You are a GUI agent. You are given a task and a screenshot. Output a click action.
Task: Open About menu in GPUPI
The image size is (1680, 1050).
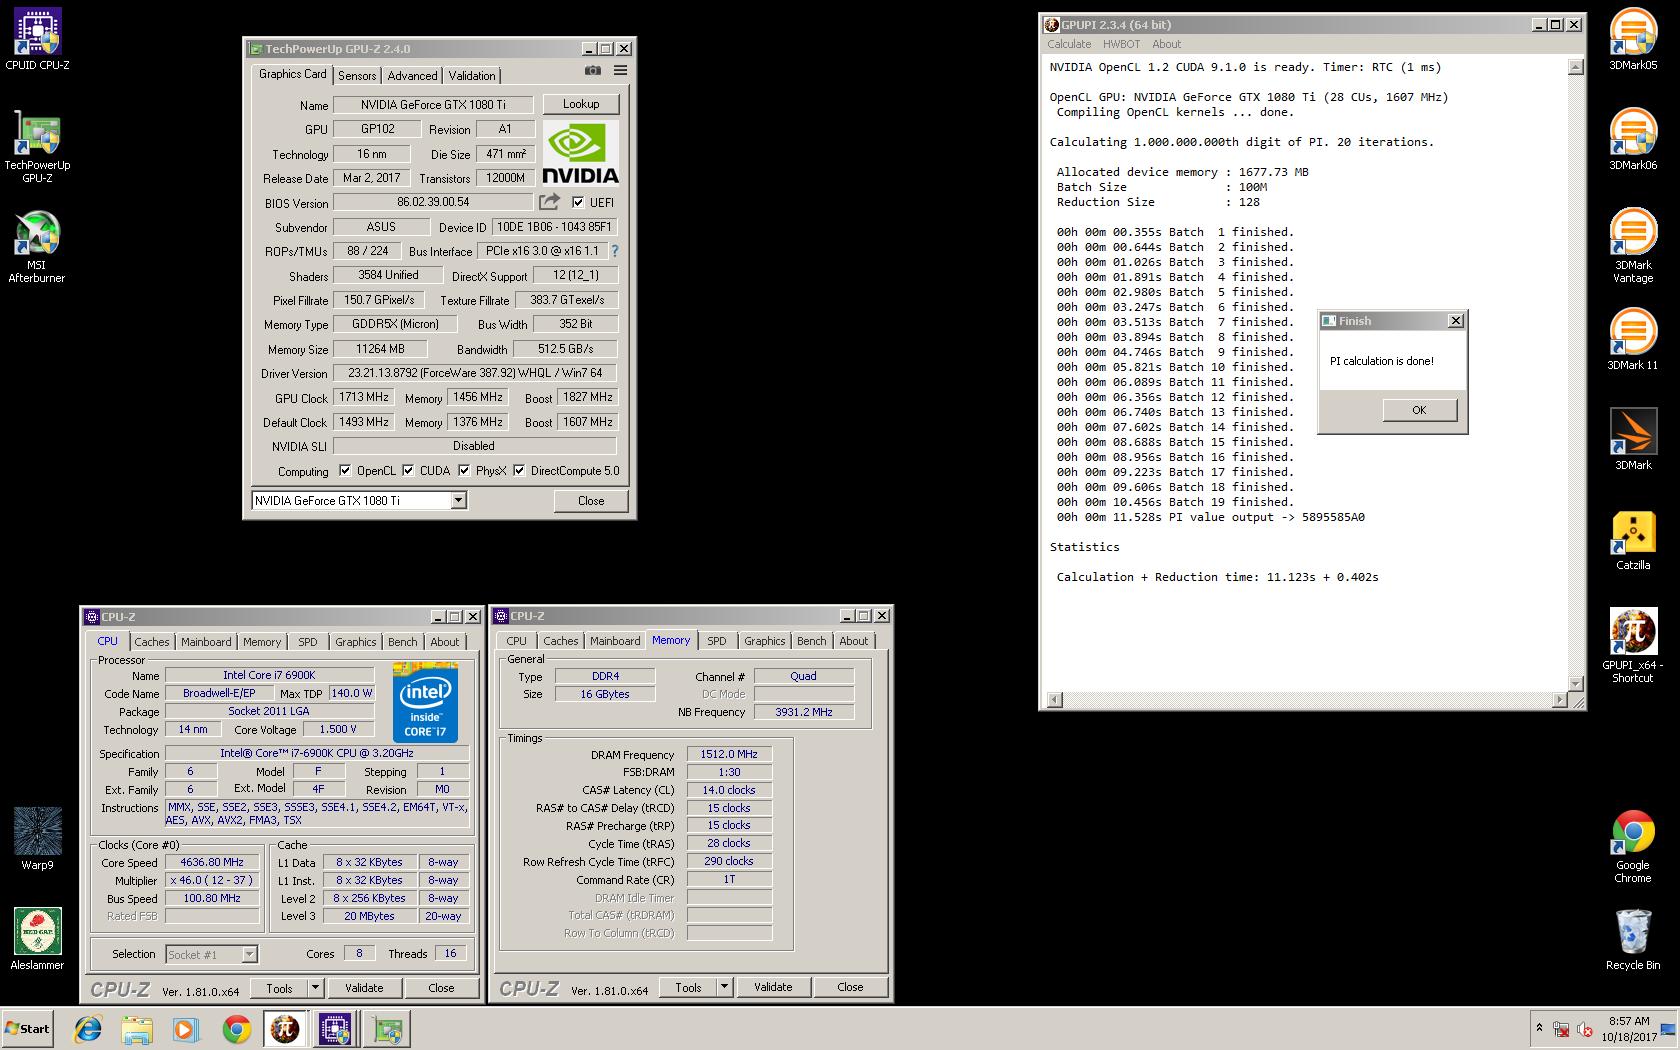coord(1166,44)
